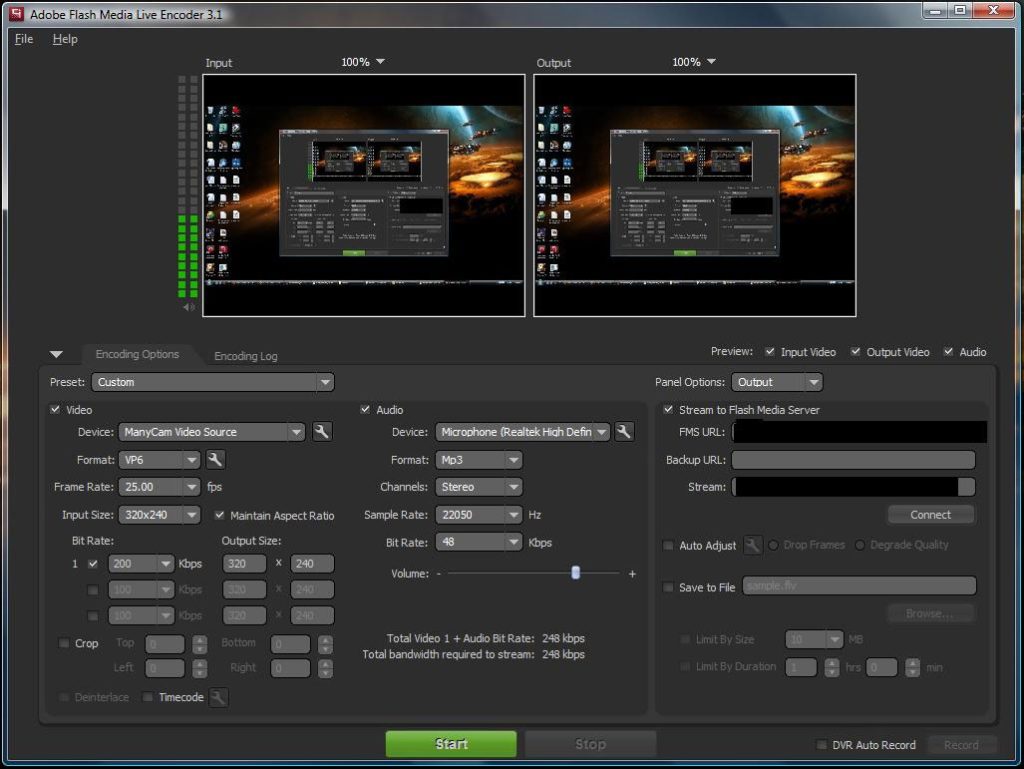Open audio Format Mp3 dropdown
1024x769 pixels.
[x=479, y=460]
